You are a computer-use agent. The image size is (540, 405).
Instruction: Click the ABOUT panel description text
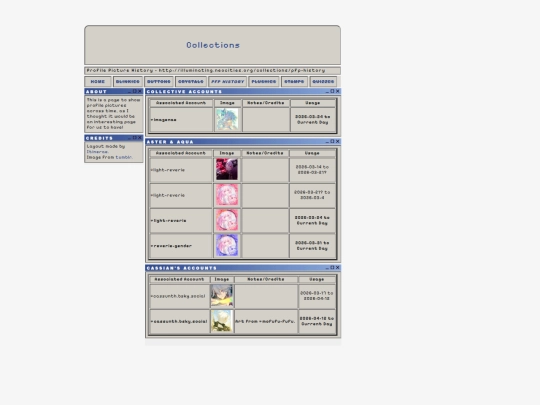(113, 113)
